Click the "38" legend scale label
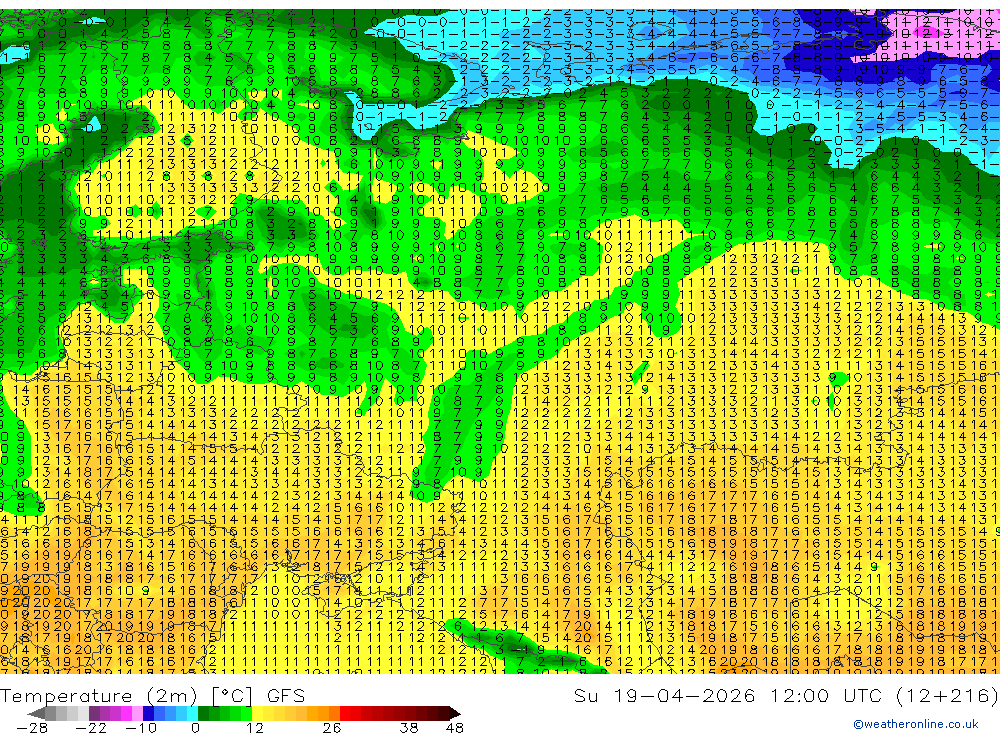Image resolution: width=1000 pixels, height=733 pixels. click(x=409, y=727)
